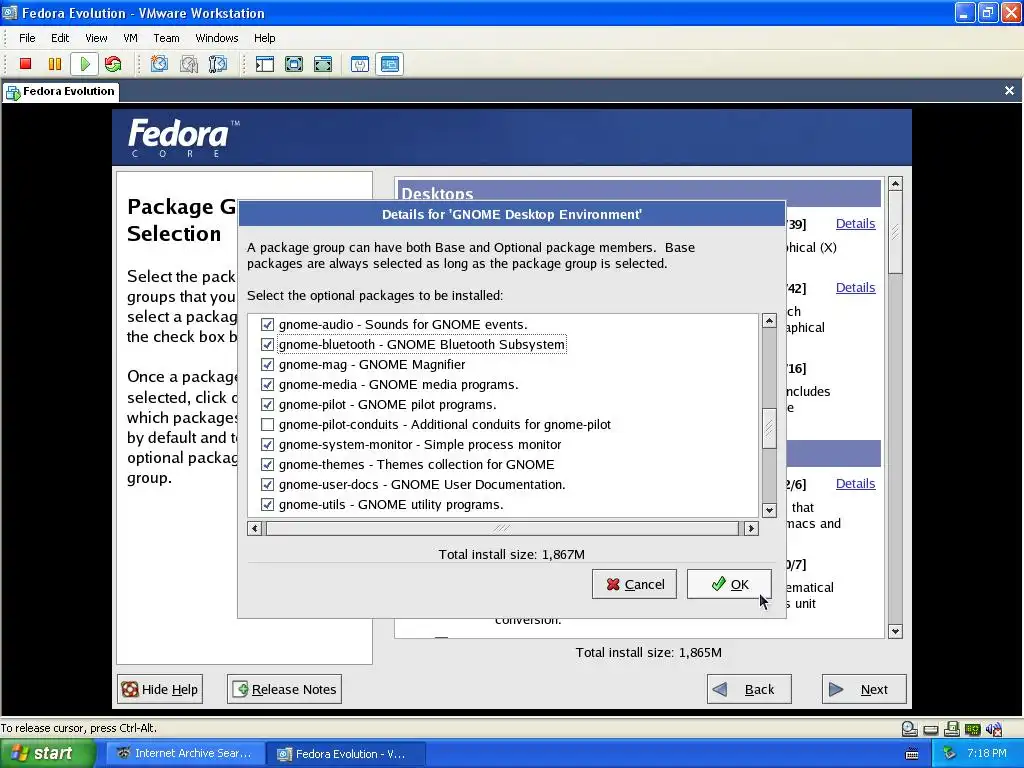Toggle the sidebar panel view icon
Viewport: 1024px width, 768px height.
click(x=264, y=63)
